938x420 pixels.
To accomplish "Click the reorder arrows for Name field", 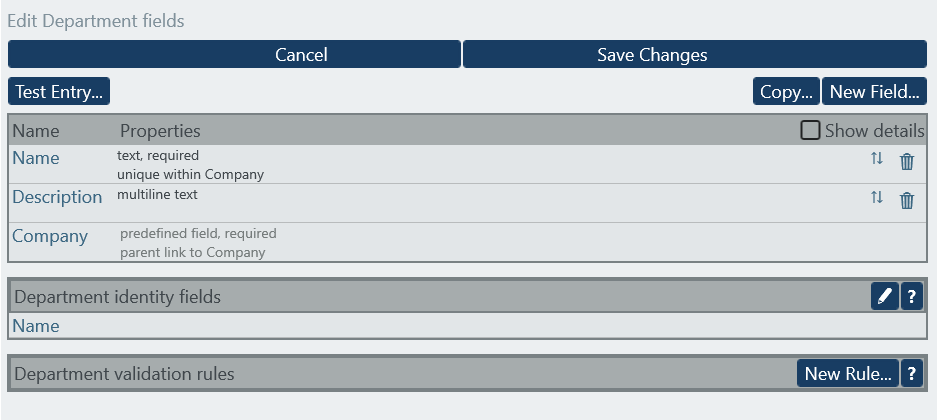I will click(877, 159).
